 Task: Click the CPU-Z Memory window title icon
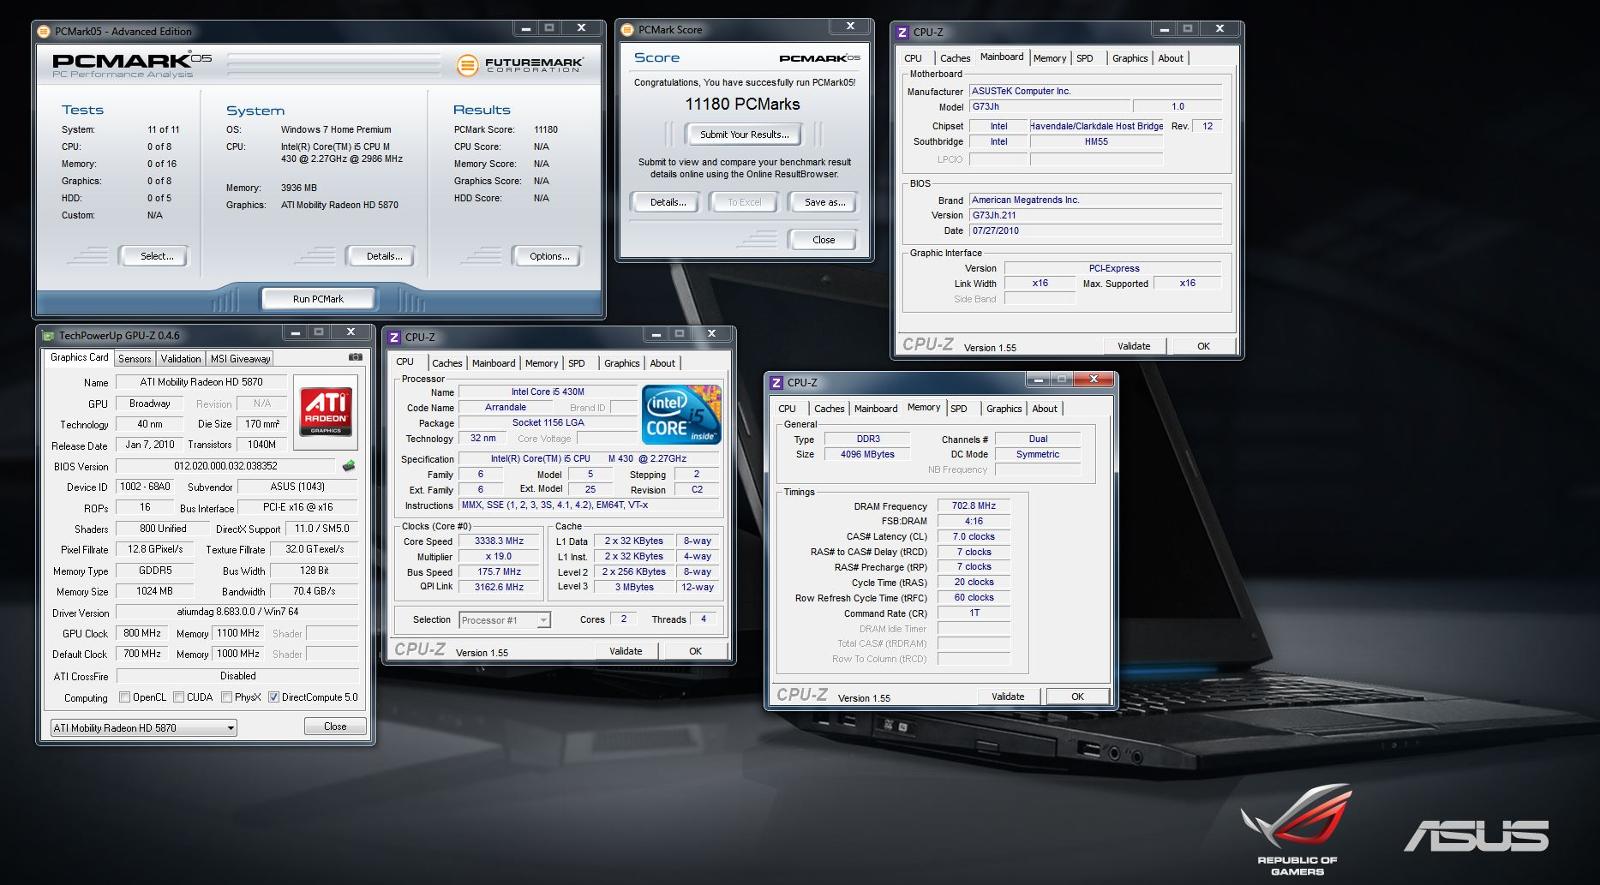[x=776, y=382]
